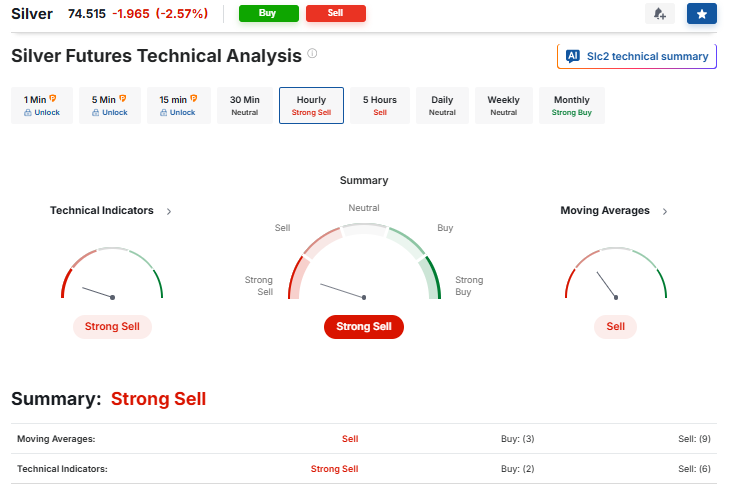Click the Strong Buy label beside Summary gauge

[469, 285]
